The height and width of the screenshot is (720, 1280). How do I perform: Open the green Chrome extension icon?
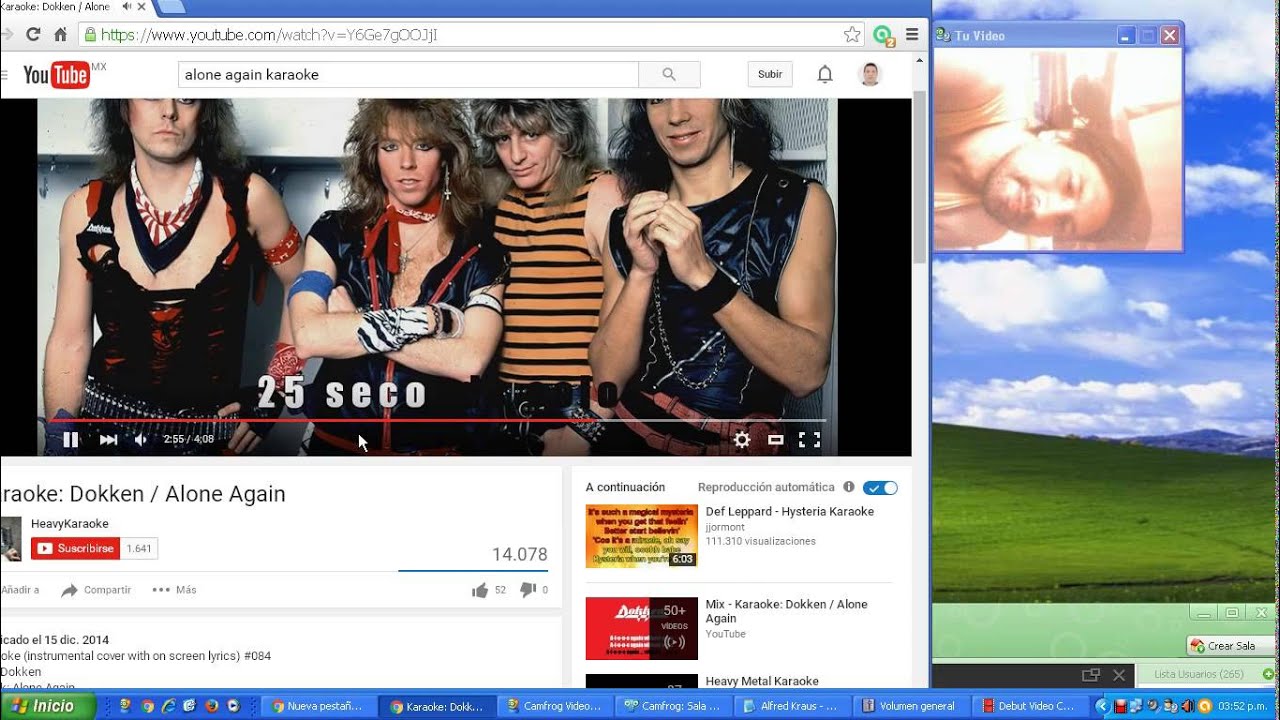[882, 36]
